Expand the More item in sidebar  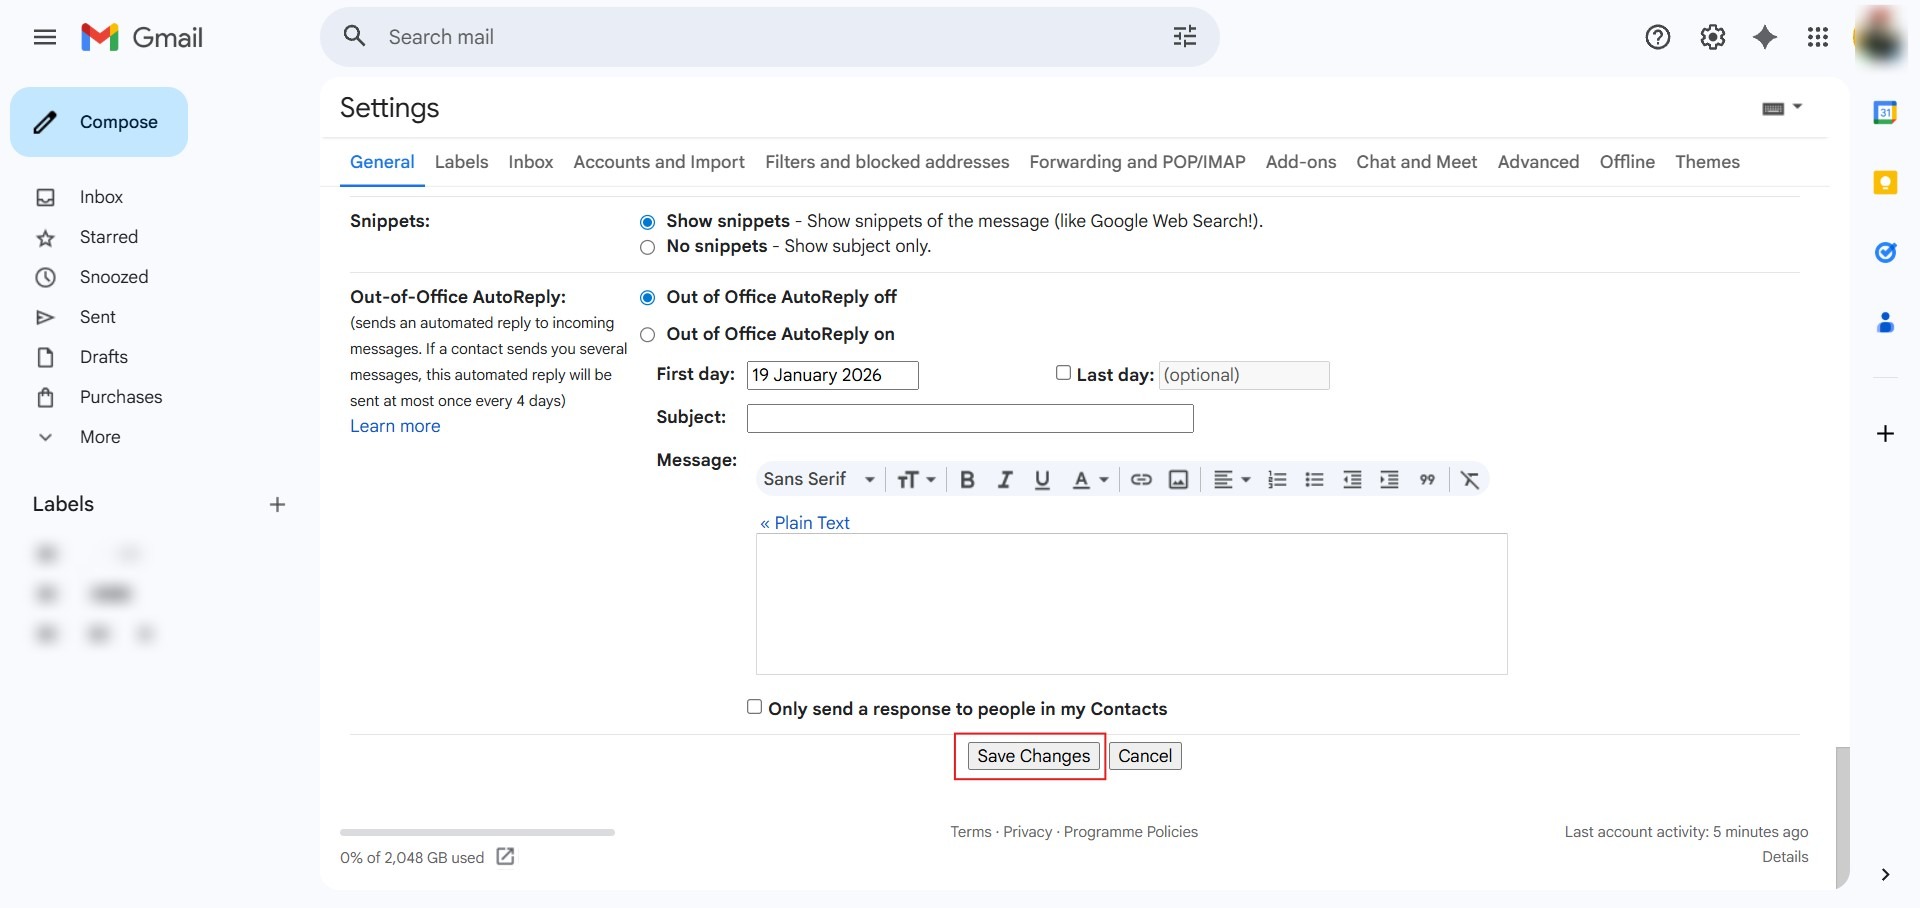[x=100, y=437]
